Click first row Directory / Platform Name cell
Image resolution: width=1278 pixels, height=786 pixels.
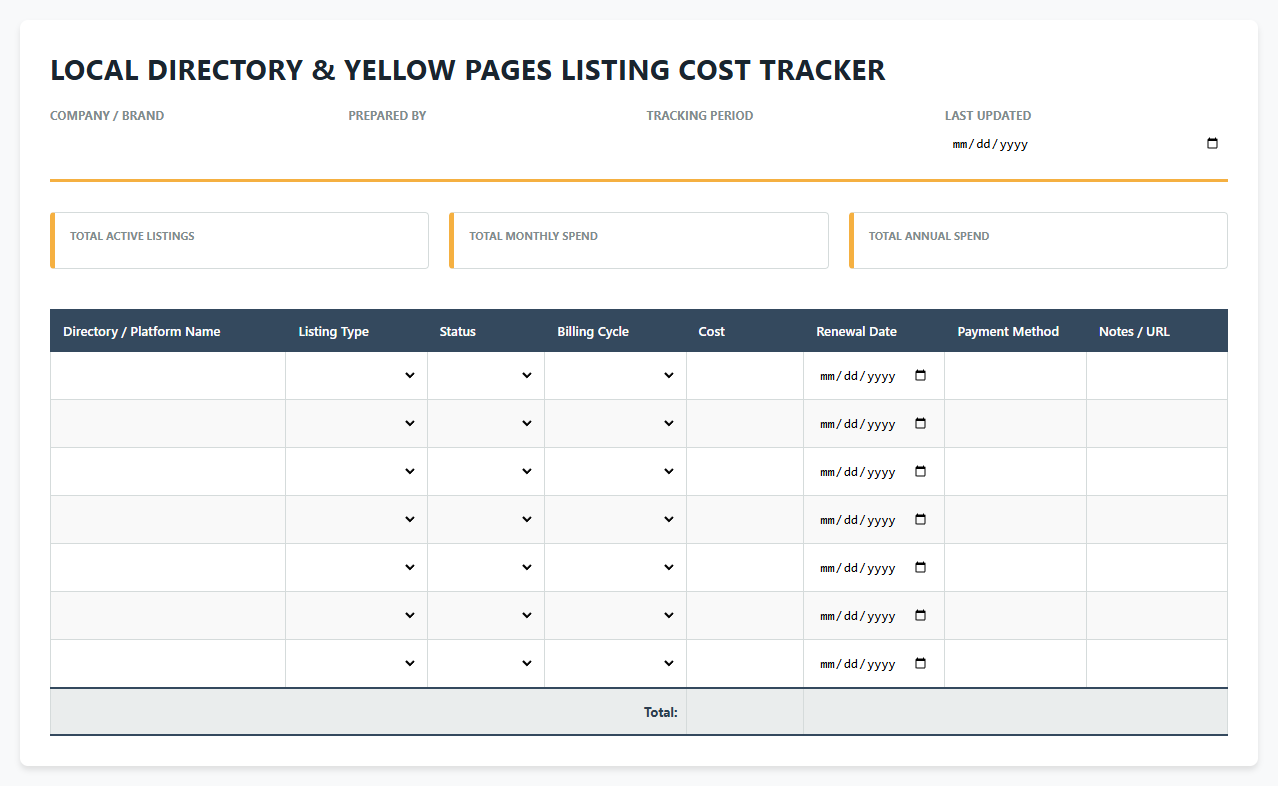click(168, 376)
